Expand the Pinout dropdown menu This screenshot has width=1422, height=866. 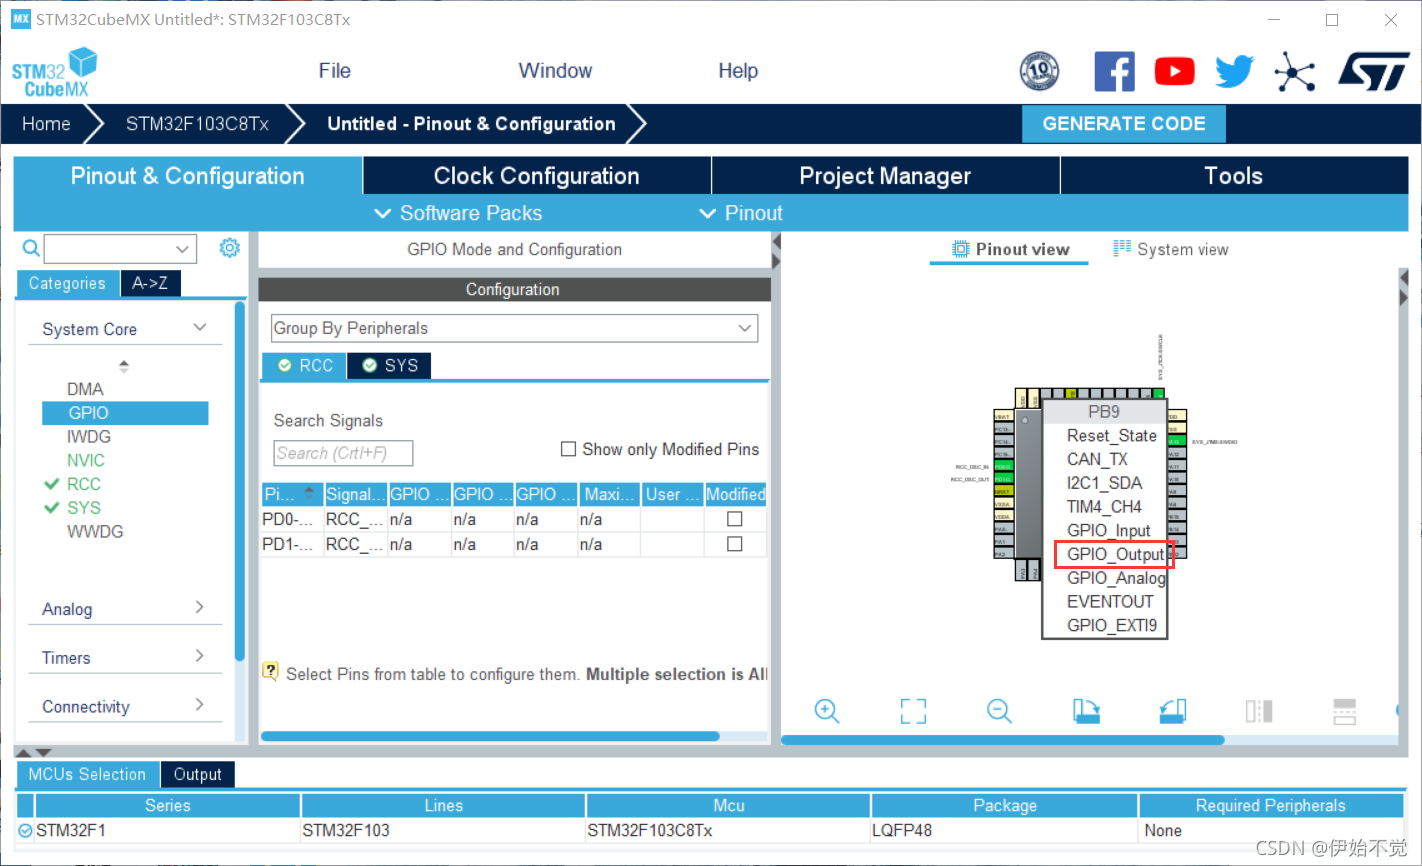741,213
